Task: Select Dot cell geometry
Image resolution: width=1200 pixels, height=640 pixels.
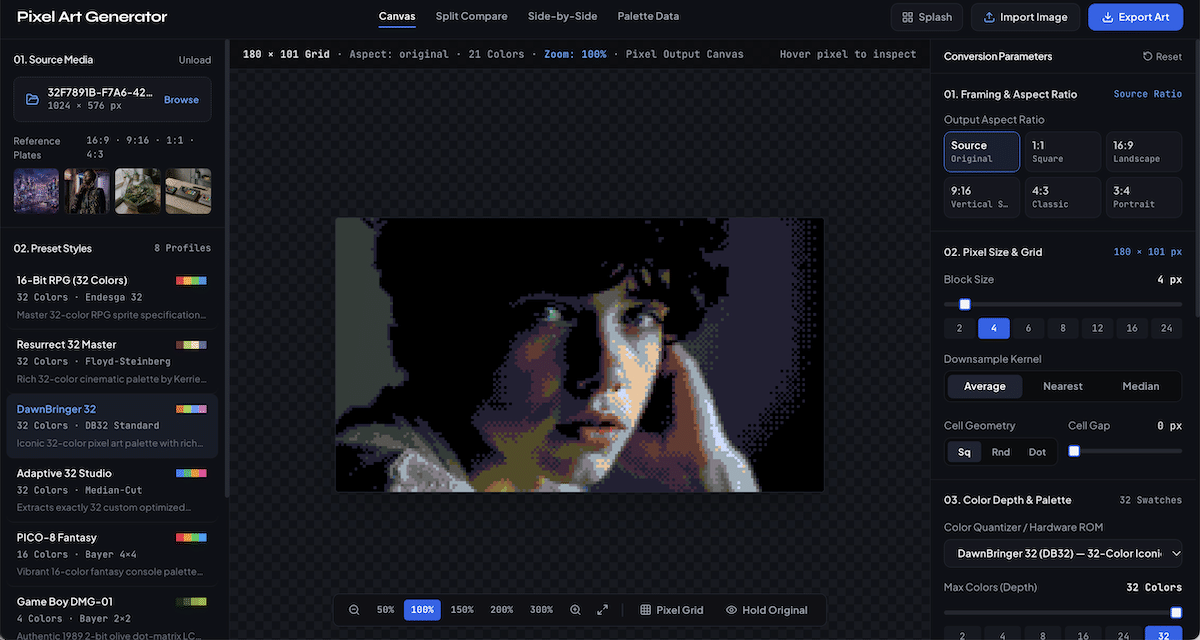Action: coord(1037,452)
